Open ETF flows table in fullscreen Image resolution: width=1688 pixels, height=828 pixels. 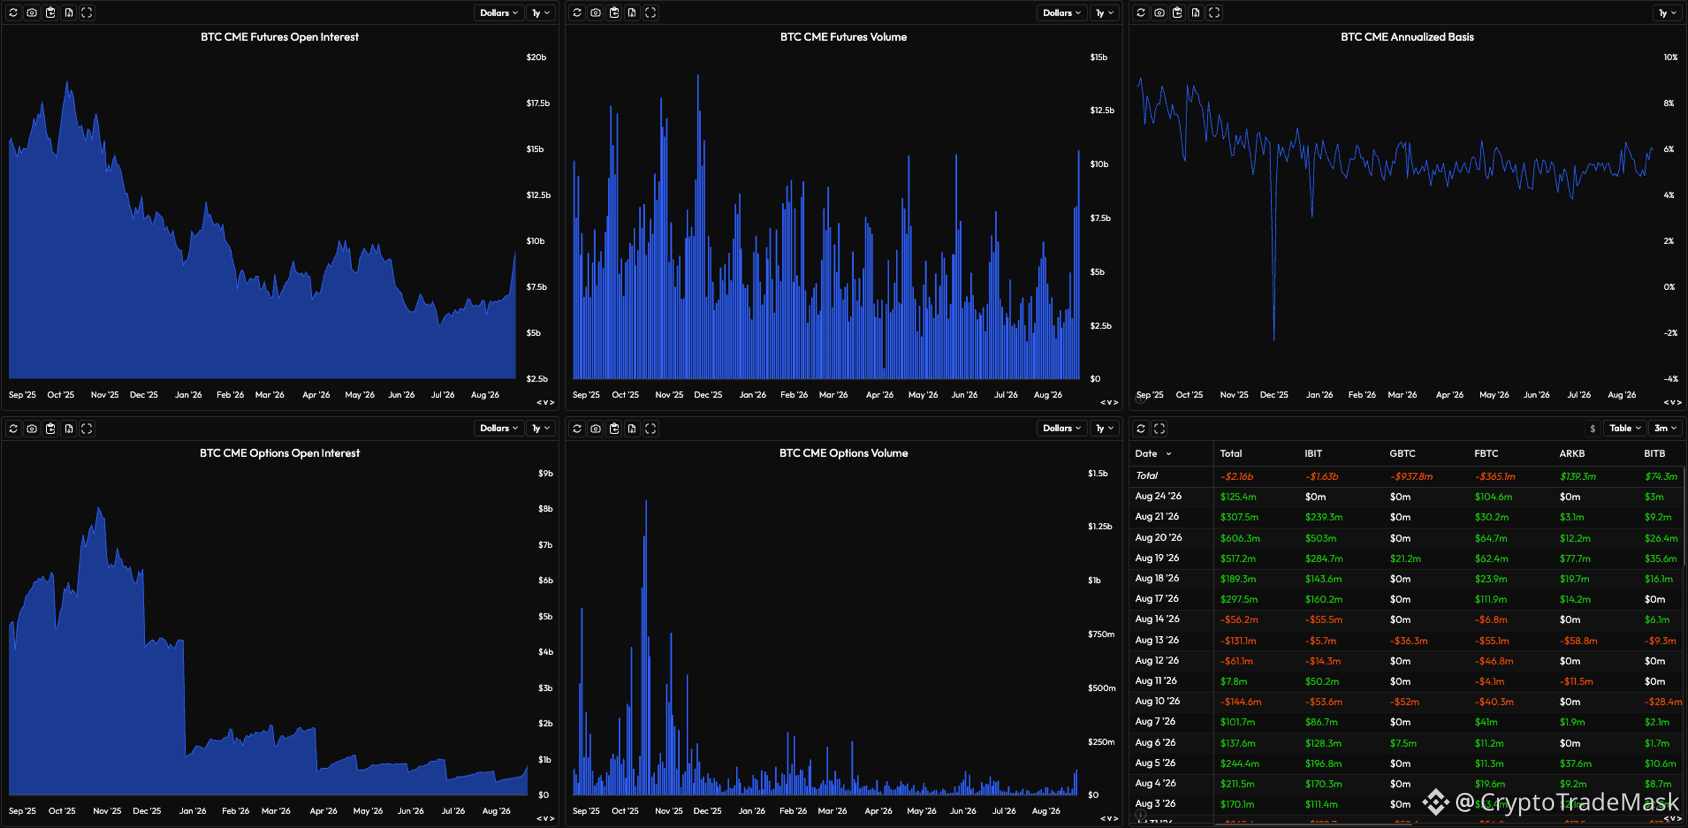coord(1159,429)
